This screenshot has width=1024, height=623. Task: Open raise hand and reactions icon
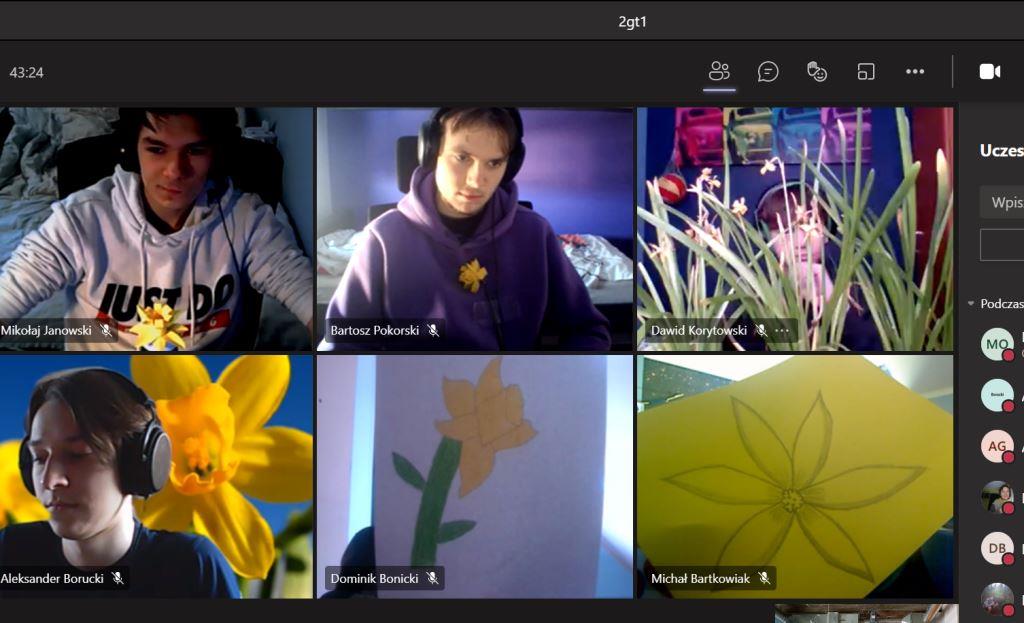817,71
